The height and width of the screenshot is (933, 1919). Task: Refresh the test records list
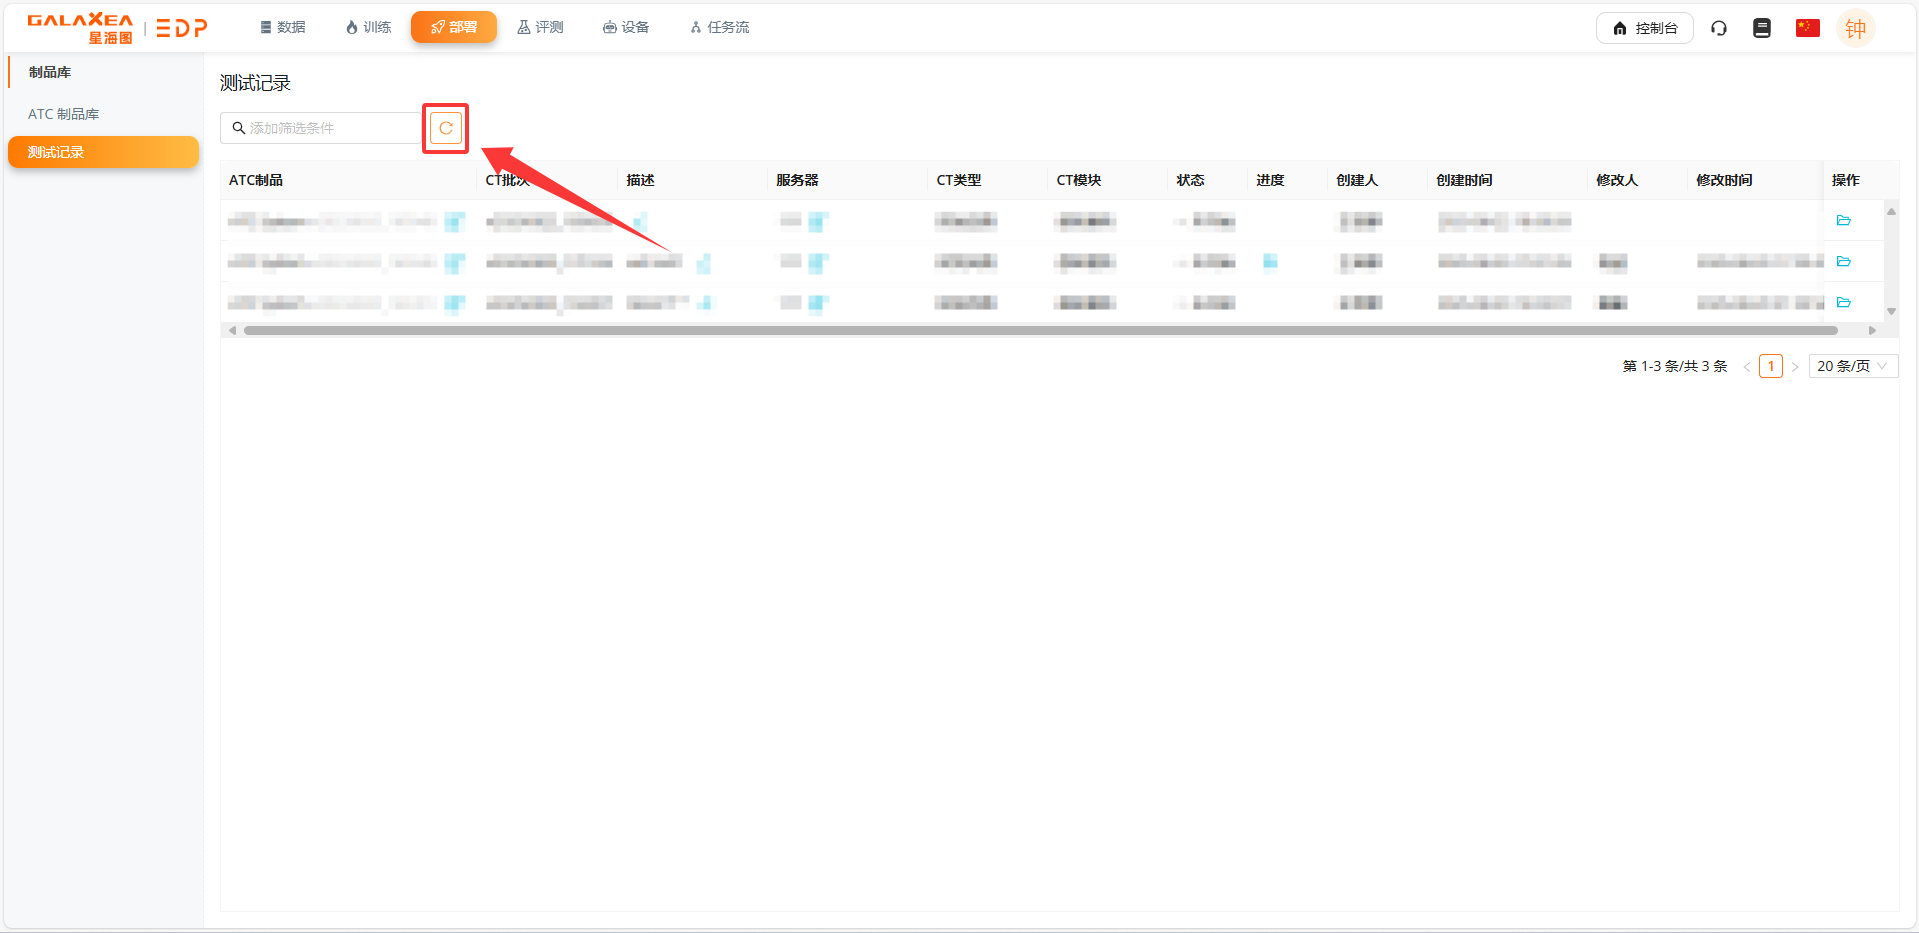(446, 128)
